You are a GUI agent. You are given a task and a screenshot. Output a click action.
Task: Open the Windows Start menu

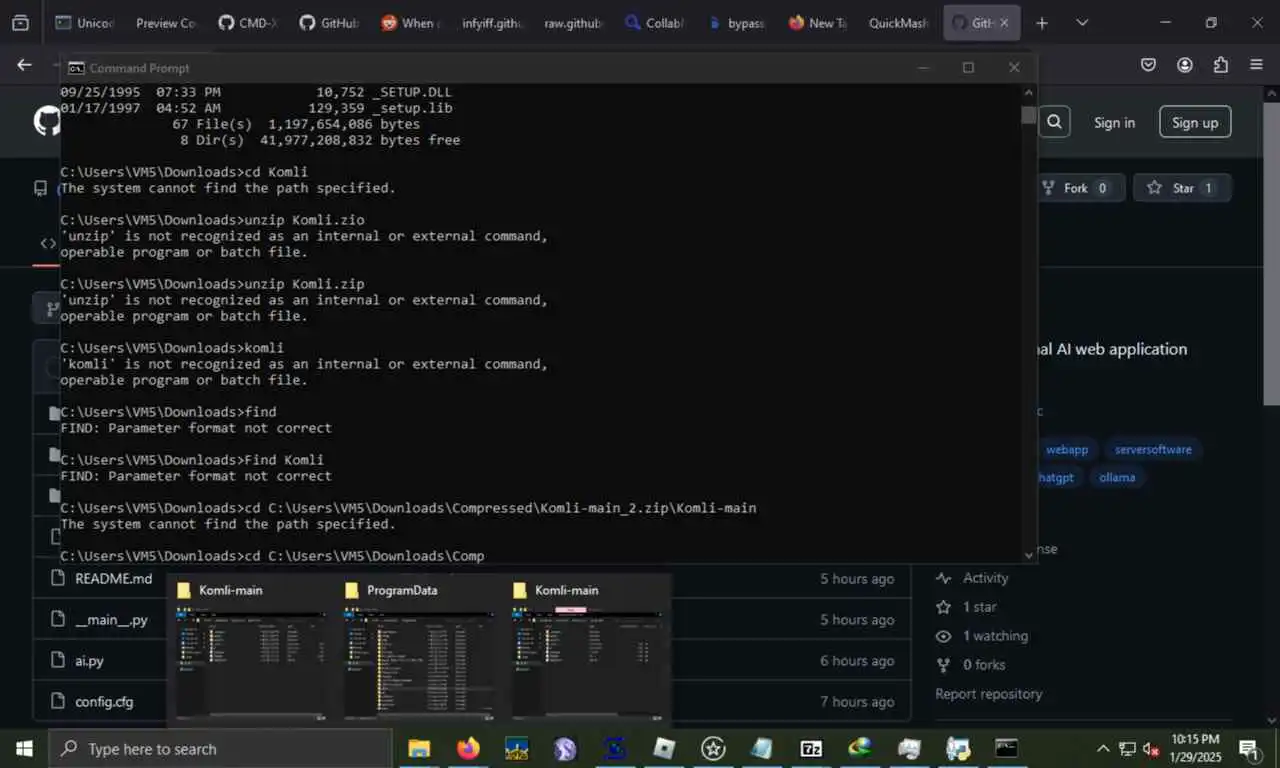click(24, 748)
